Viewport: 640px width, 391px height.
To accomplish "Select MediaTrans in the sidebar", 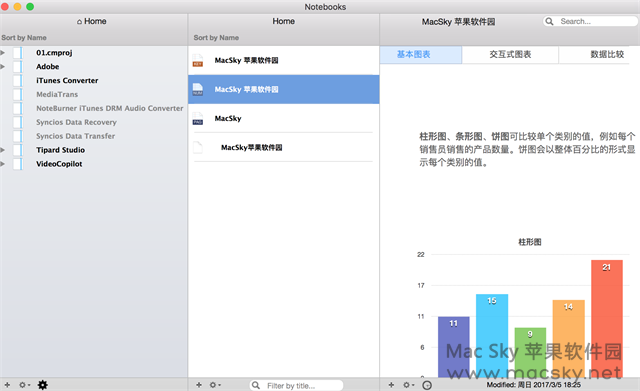I will click(x=57, y=94).
